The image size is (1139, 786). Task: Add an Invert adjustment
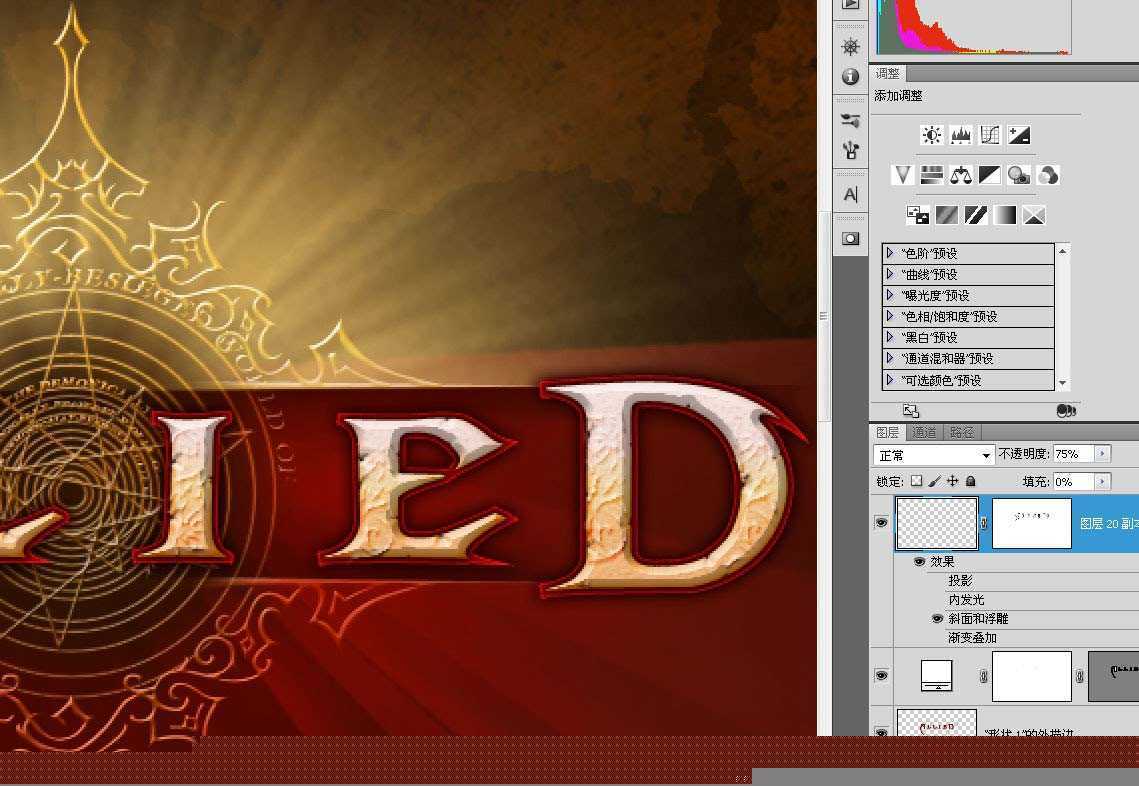(x=917, y=215)
